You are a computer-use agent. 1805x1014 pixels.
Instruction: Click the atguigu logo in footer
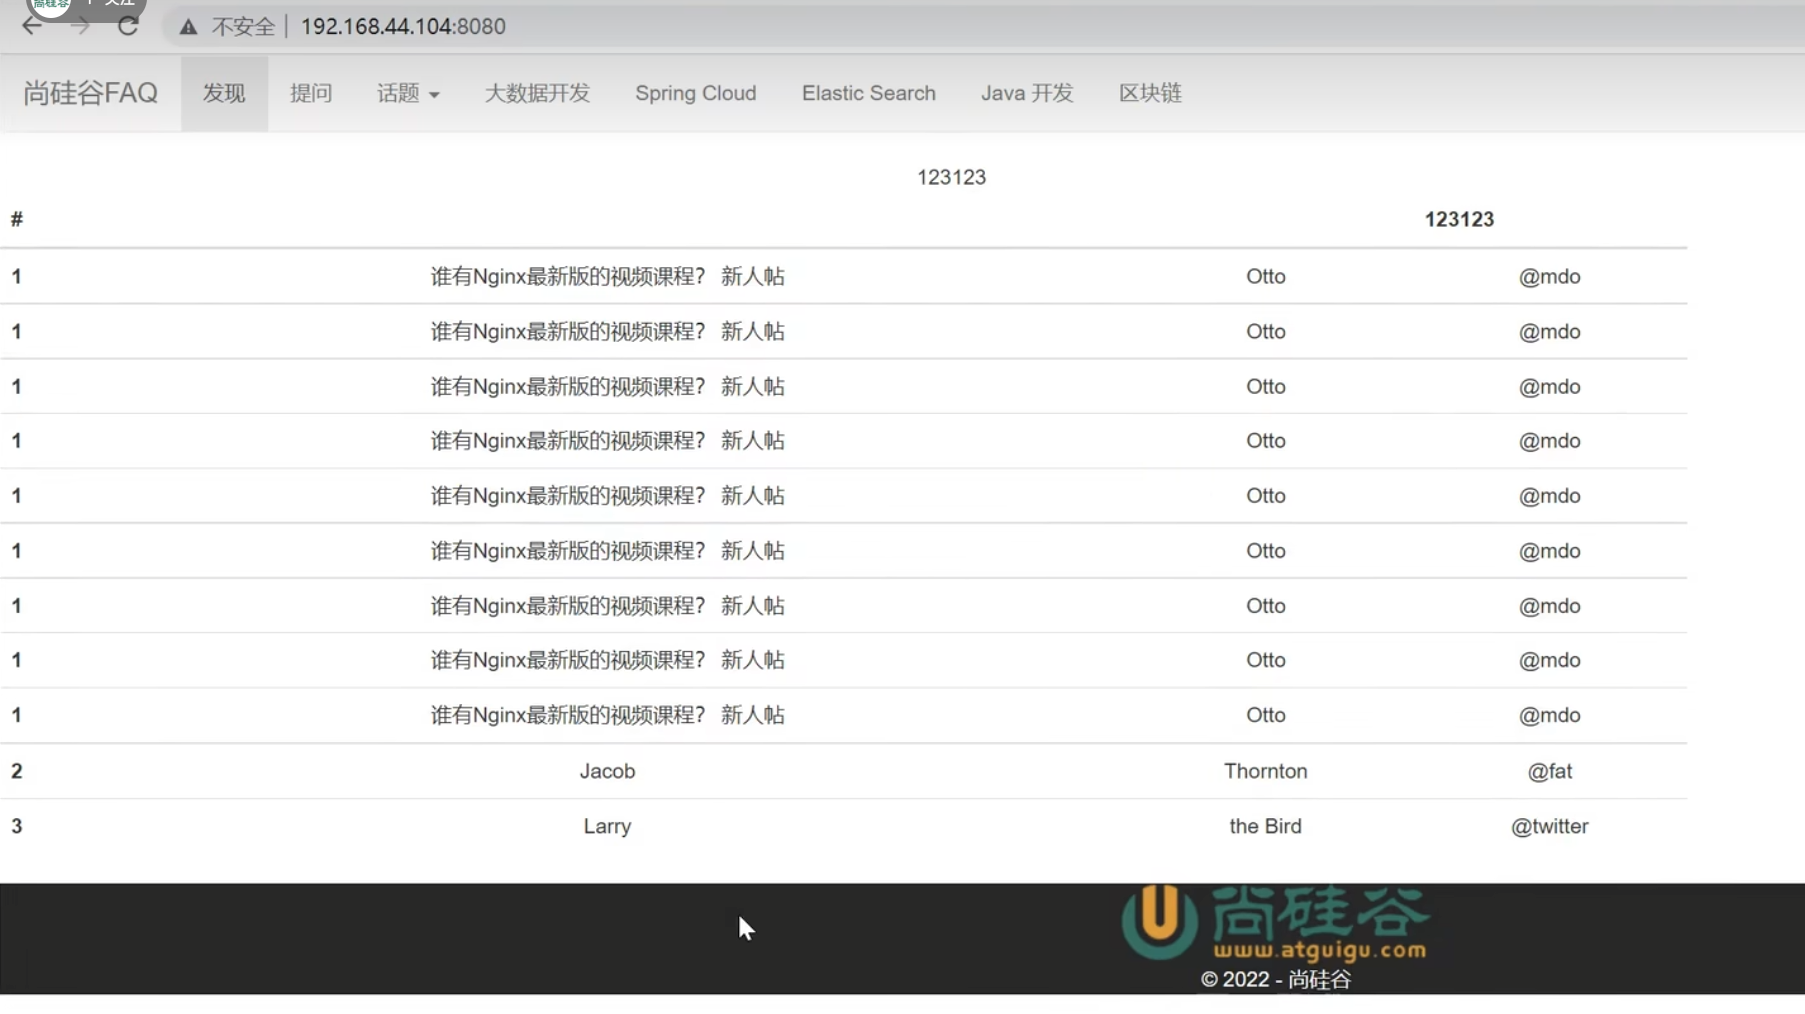point(1275,922)
